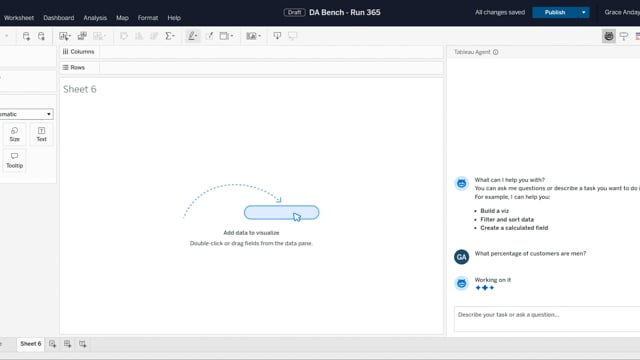This screenshot has height=360, width=640.
Task: Click the Draft badge next to title
Action: 294,13
